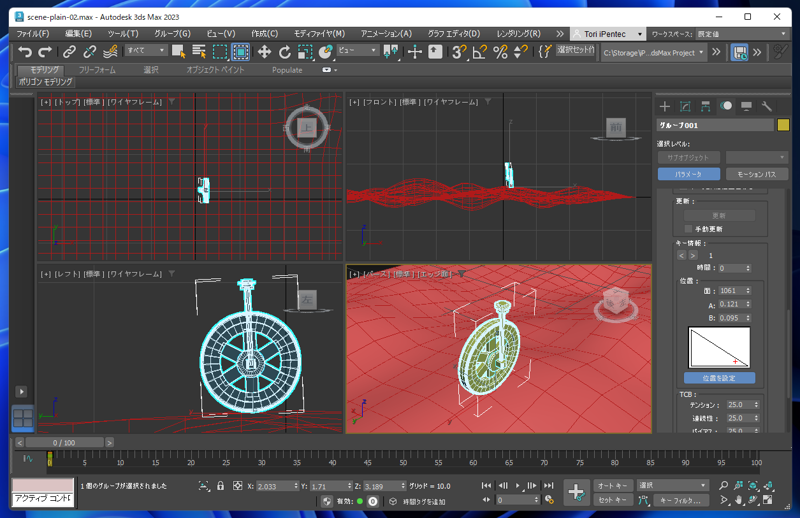
Task: Open the Tori iPentec account dropdown
Action: [608, 34]
